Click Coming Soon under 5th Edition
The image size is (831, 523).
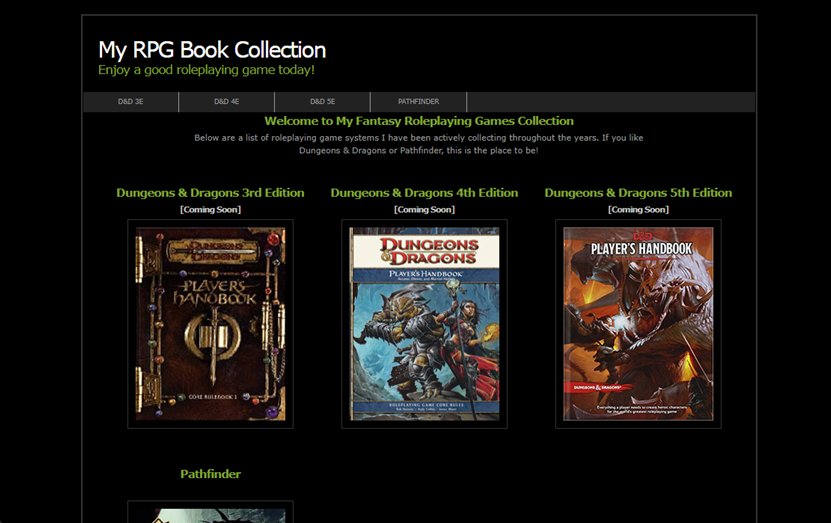click(638, 210)
